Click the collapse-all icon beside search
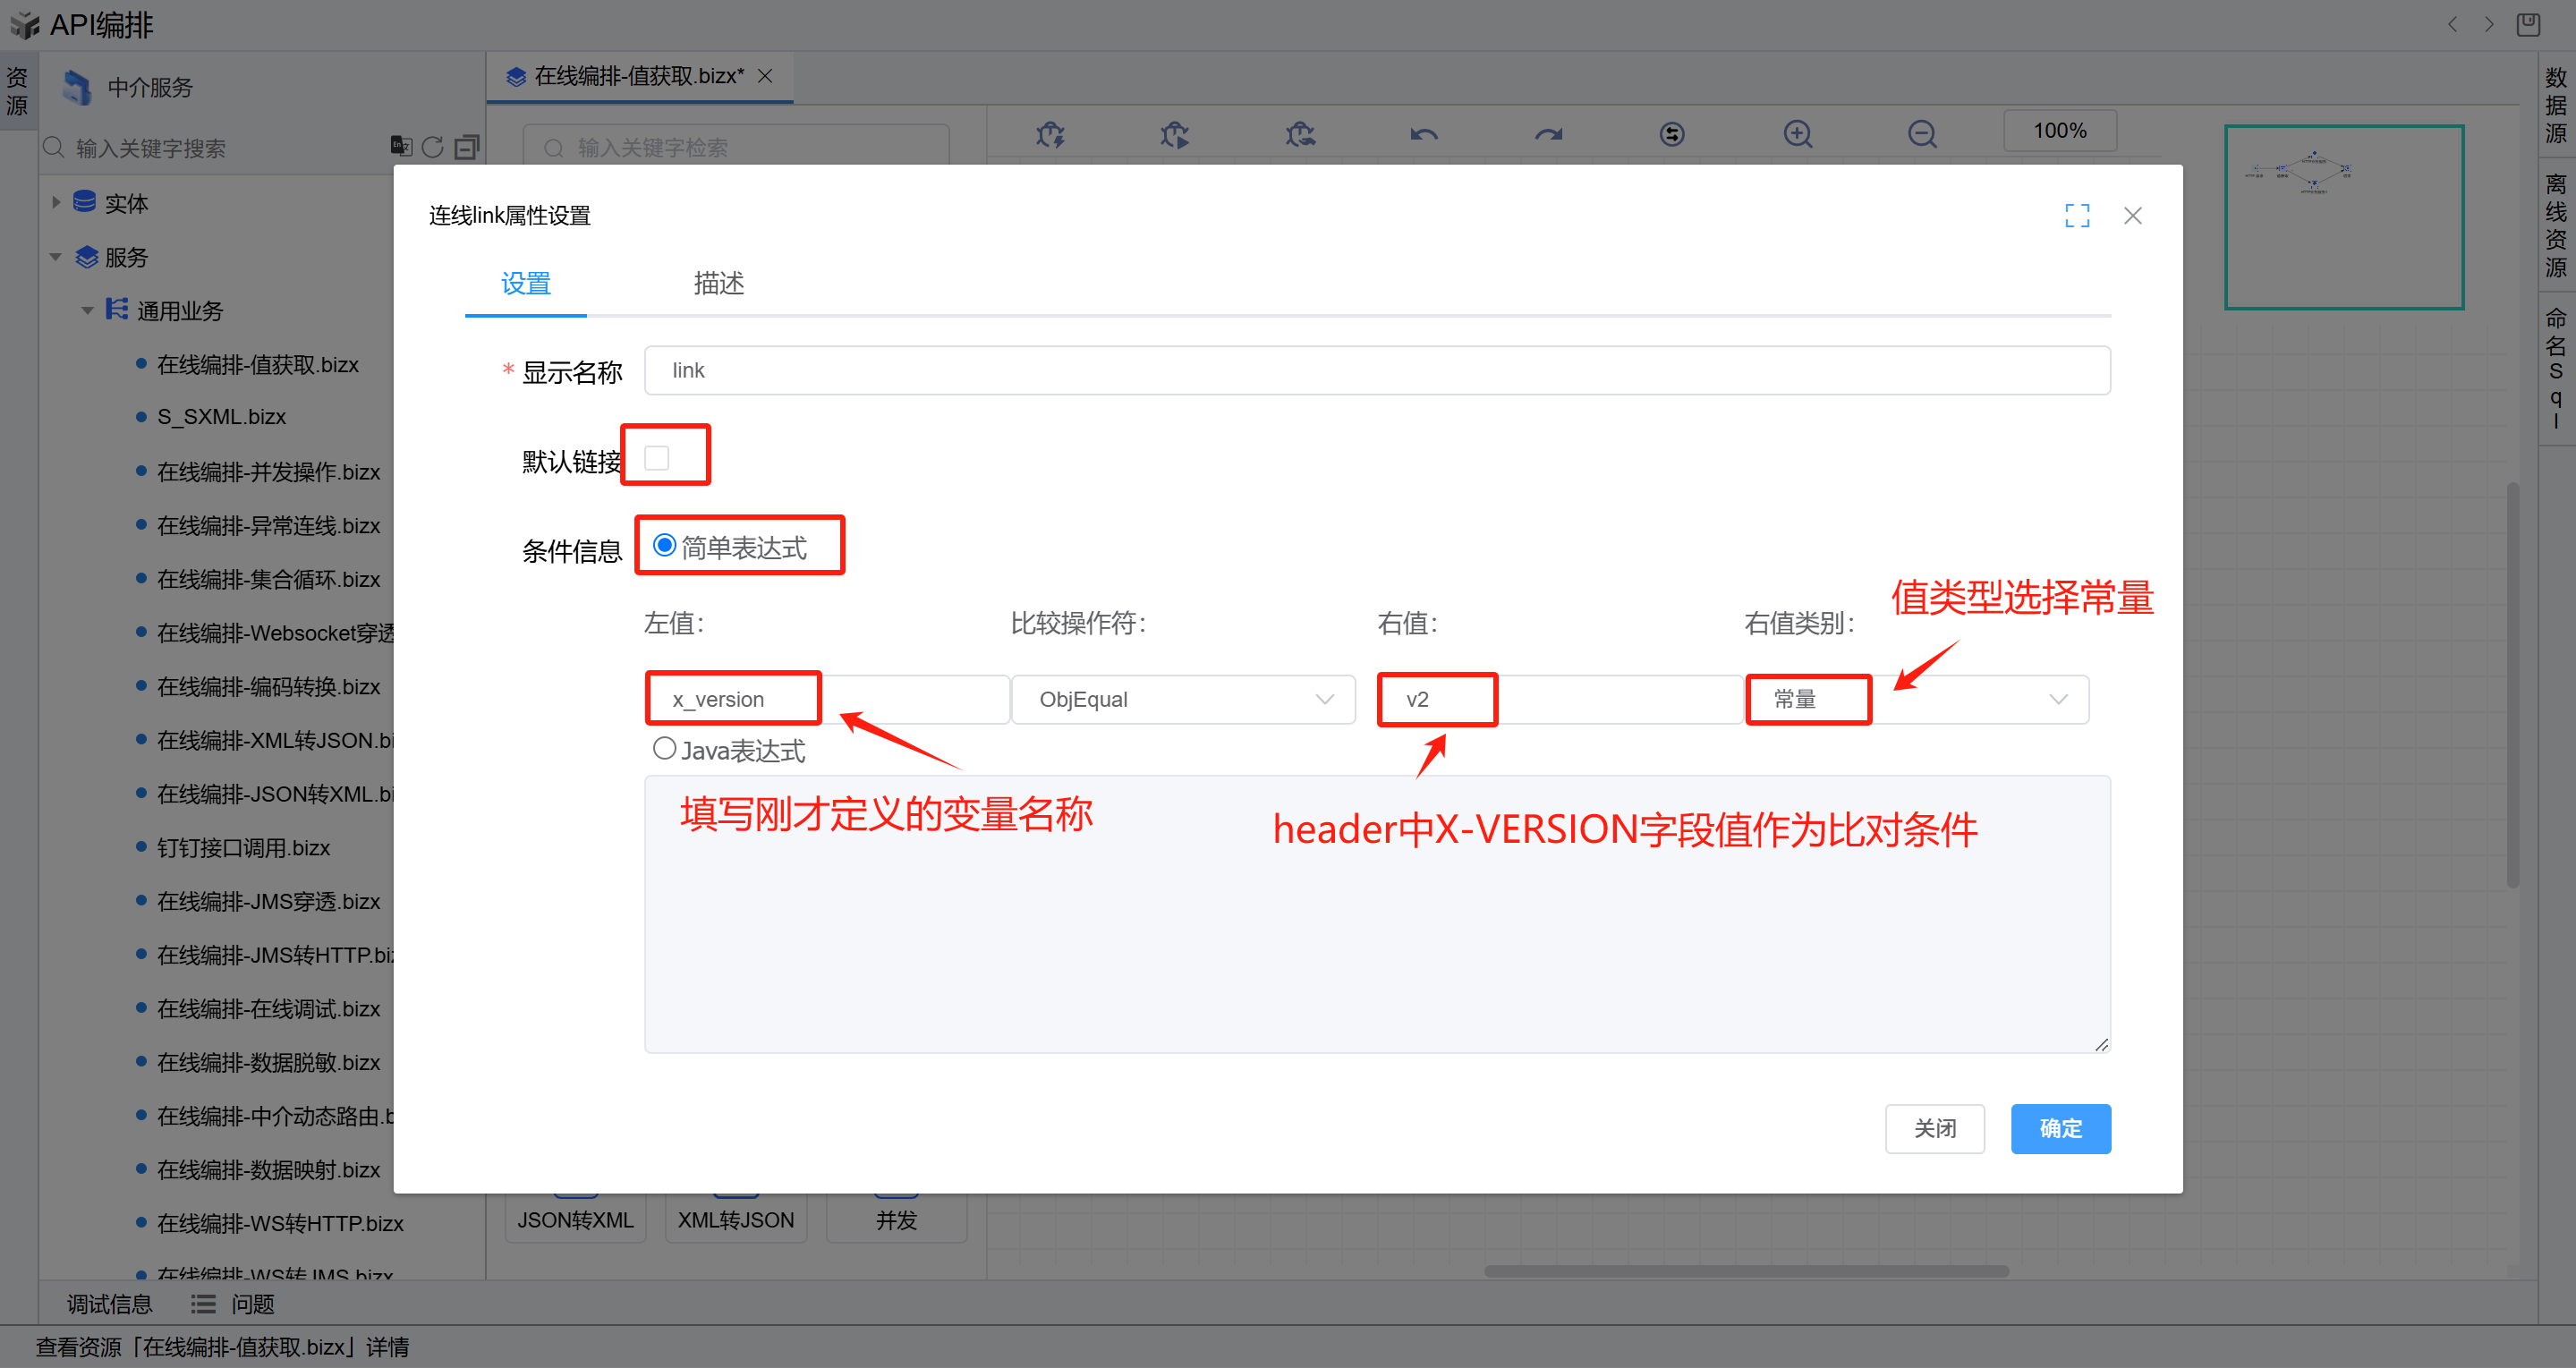The width and height of the screenshot is (2576, 1368). pyautogui.click(x=467, y=147)
